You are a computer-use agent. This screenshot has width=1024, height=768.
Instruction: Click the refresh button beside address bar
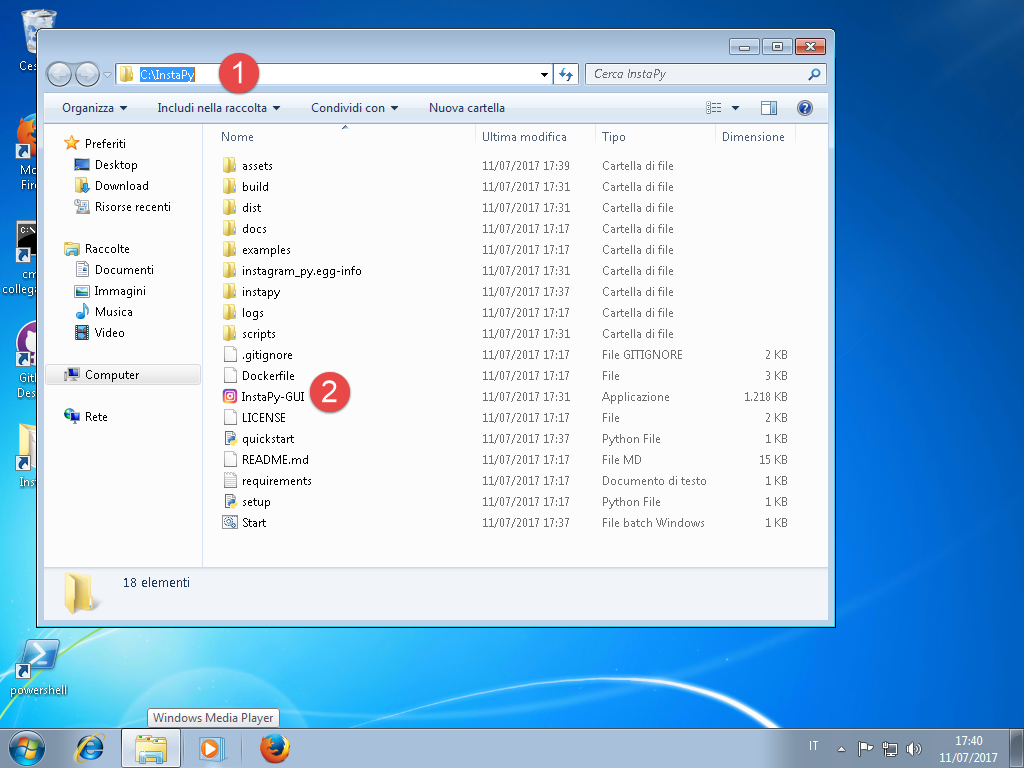pos(566,74)
